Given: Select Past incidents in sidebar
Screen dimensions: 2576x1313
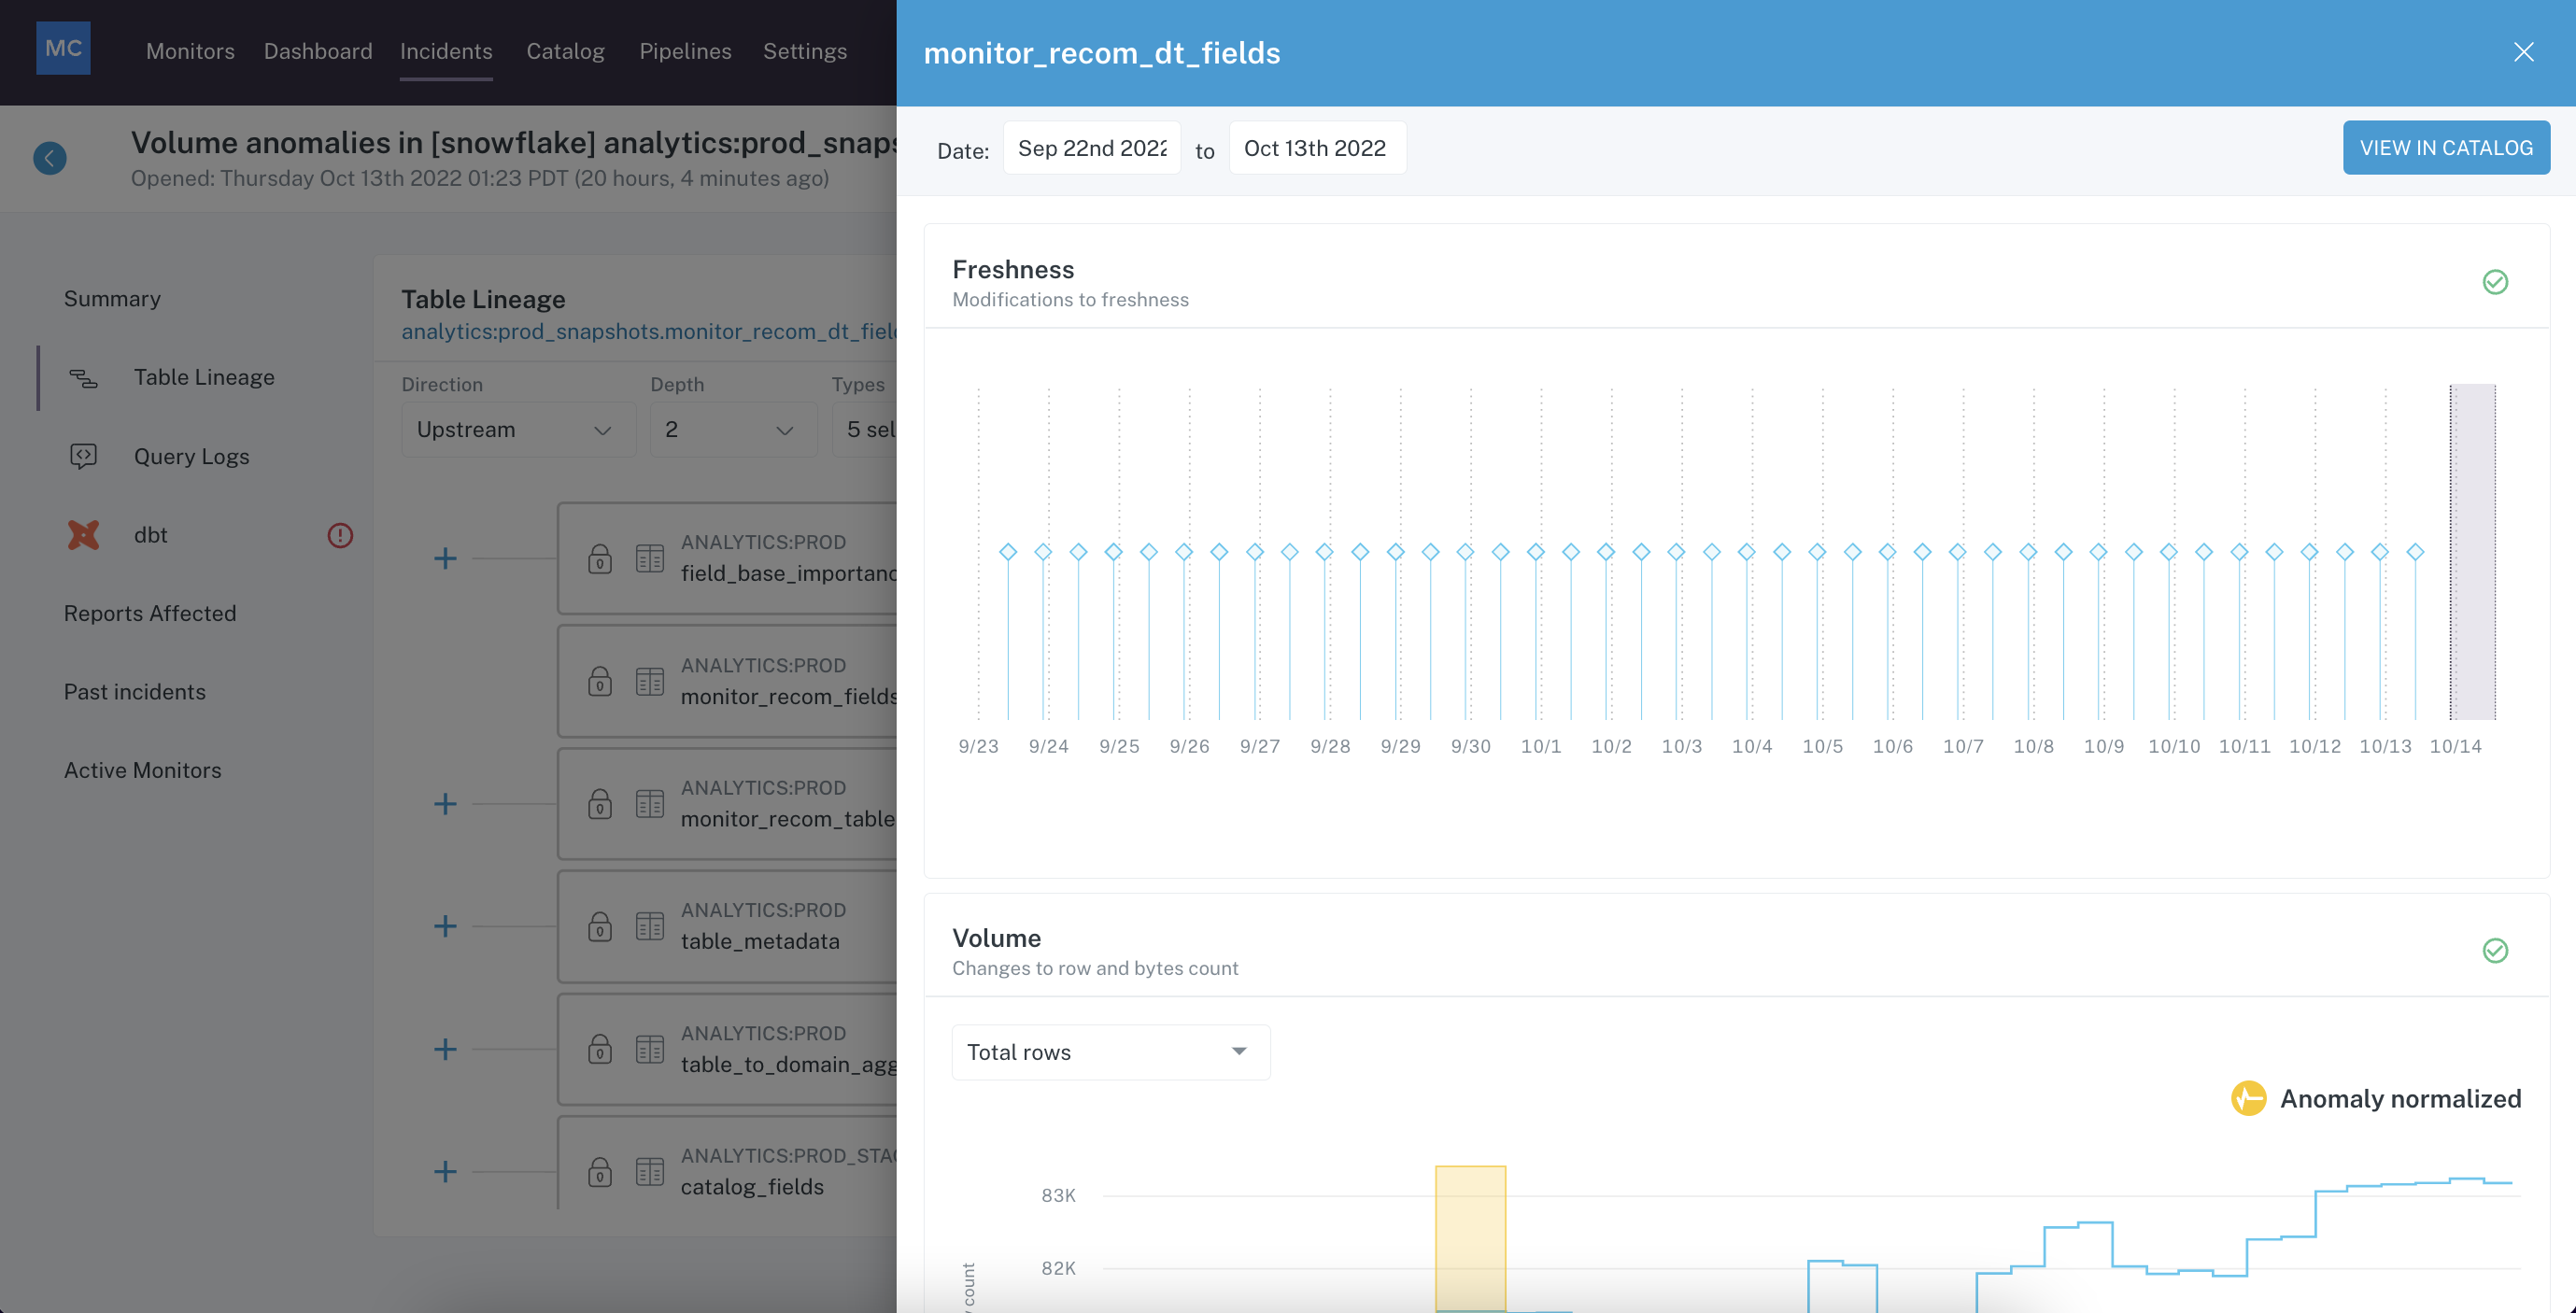Looking at the screenshot, I should click(x=135, y=692).
